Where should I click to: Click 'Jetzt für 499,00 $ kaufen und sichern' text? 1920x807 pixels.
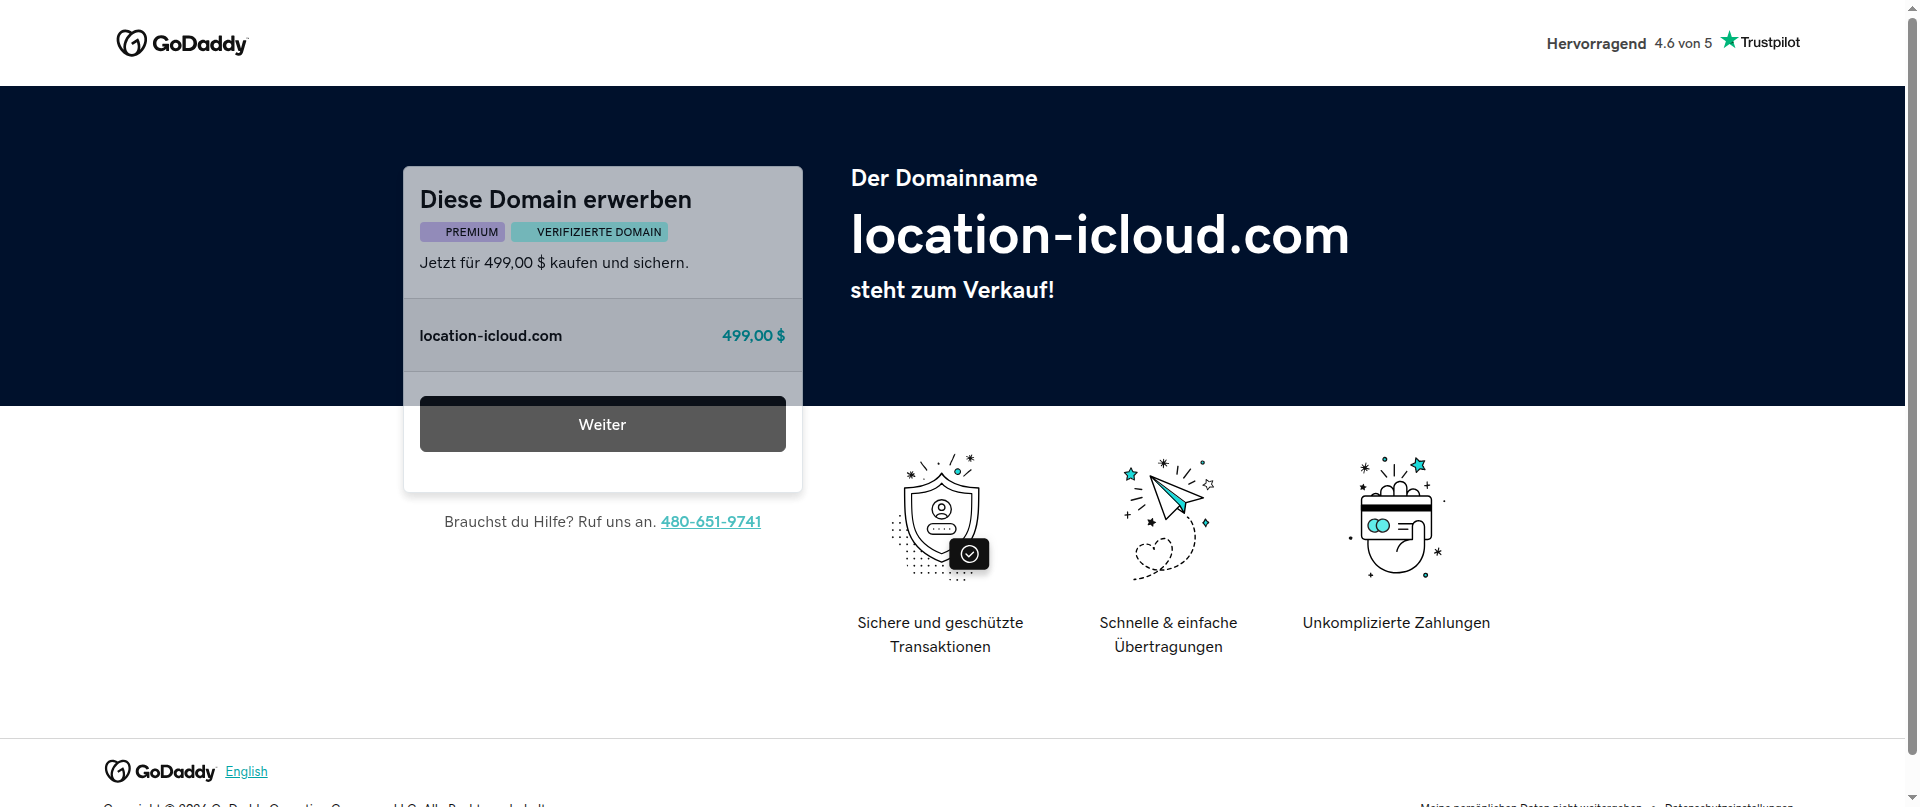(x=554, y=263)
